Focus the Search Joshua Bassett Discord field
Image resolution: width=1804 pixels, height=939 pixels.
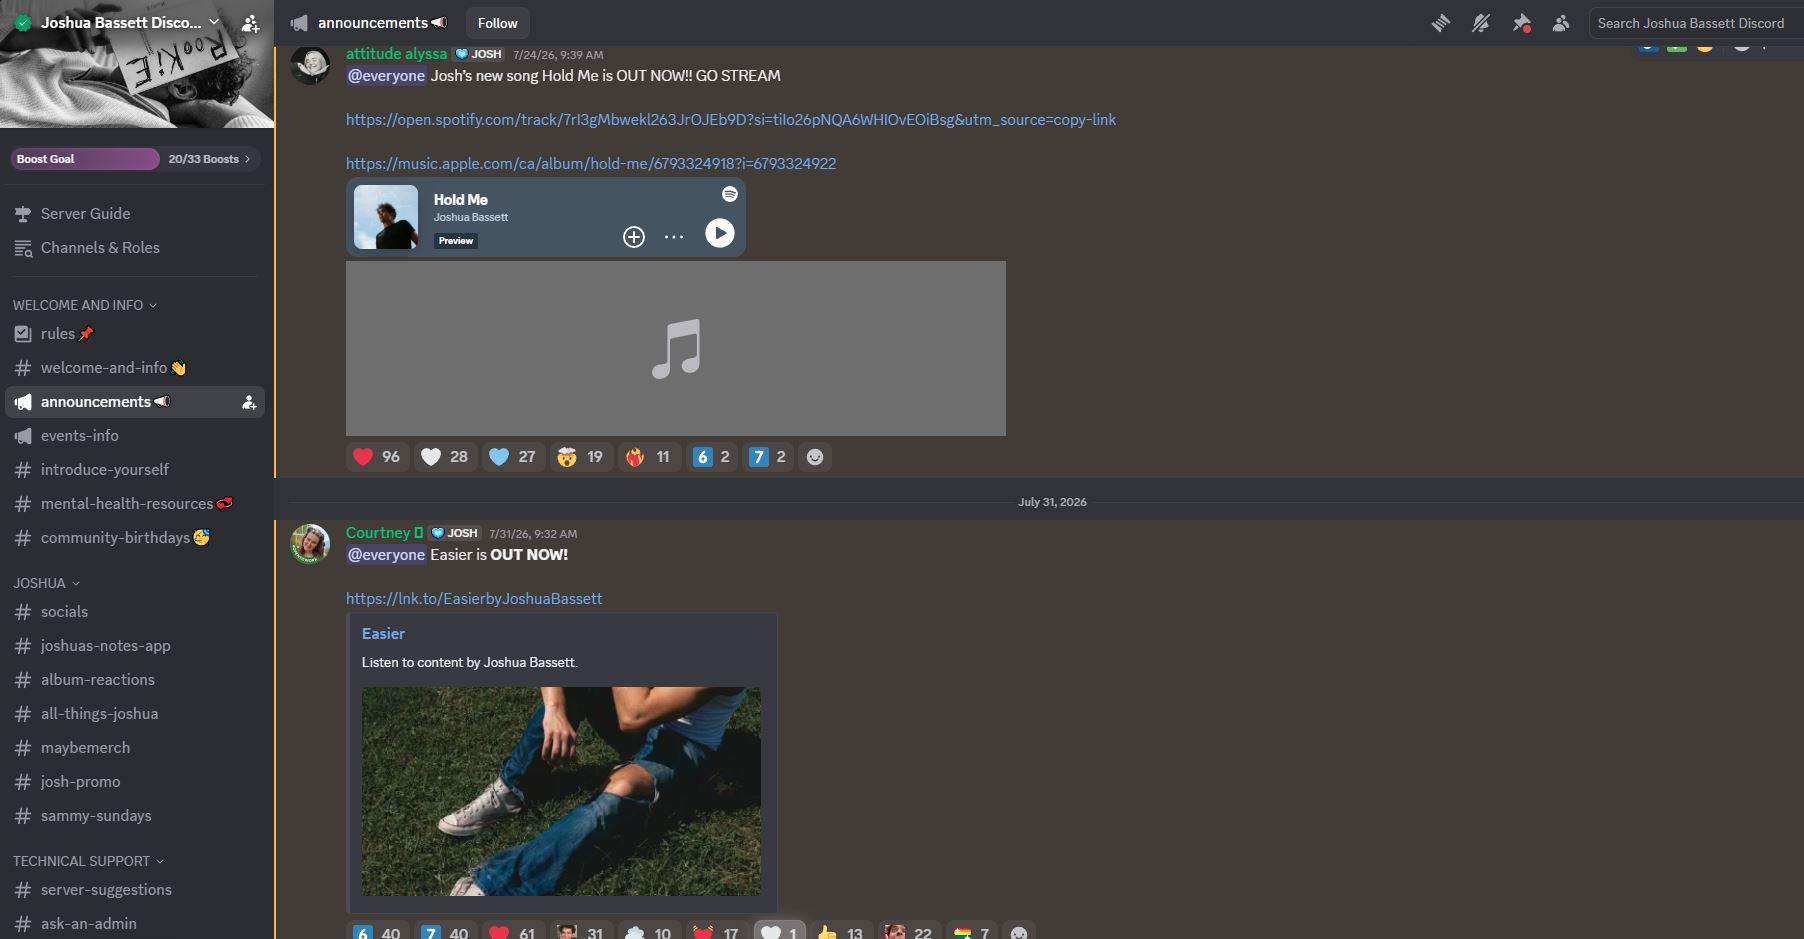pos(1696,23)
